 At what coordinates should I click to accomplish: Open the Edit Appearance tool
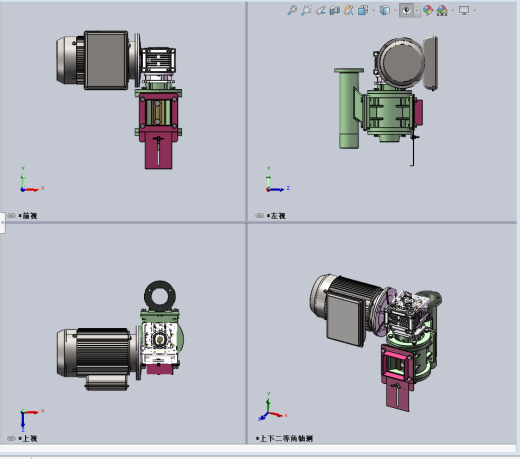428,10
